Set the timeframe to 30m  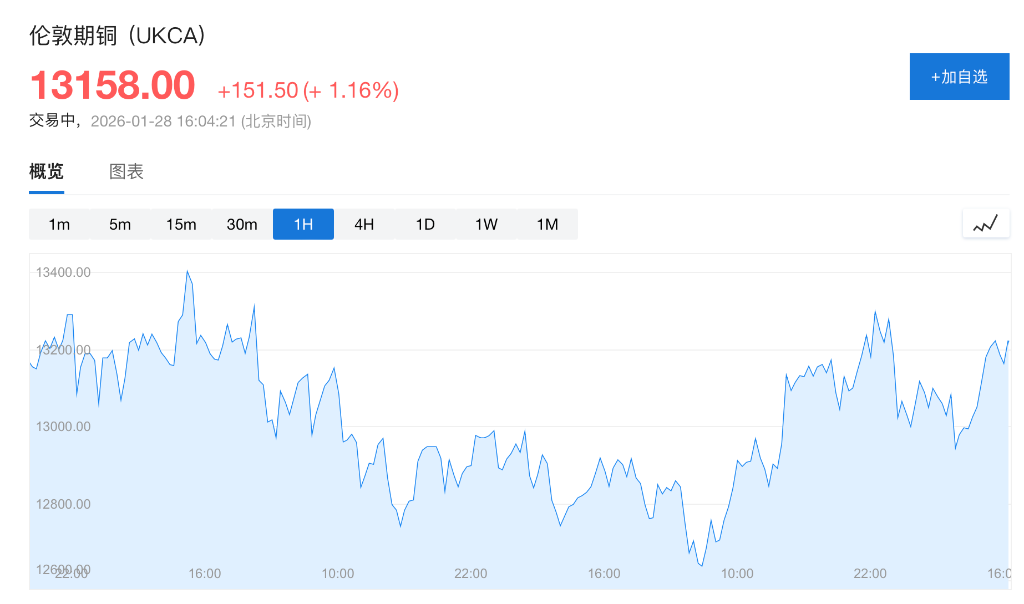(x=242, y=224)
